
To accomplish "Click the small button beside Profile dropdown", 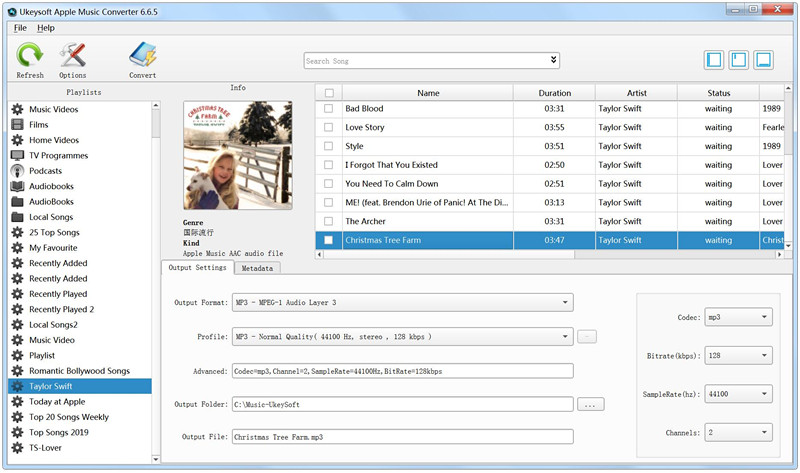I will (x=587, y=337).
